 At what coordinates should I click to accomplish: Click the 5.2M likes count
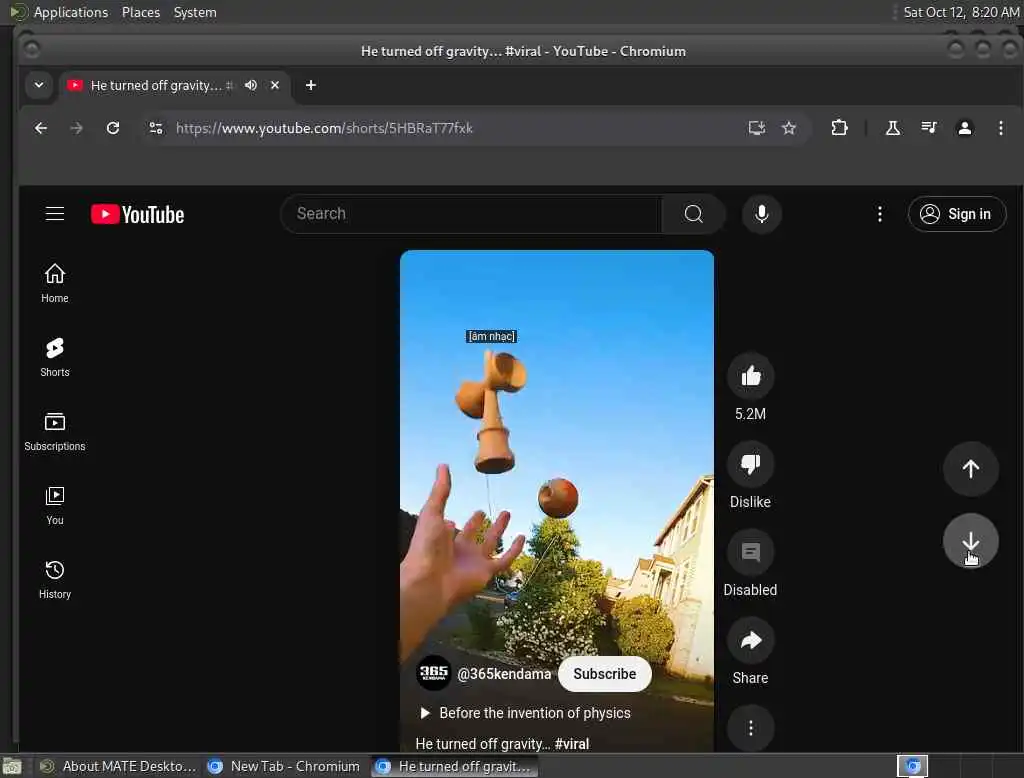coord(750,413)
